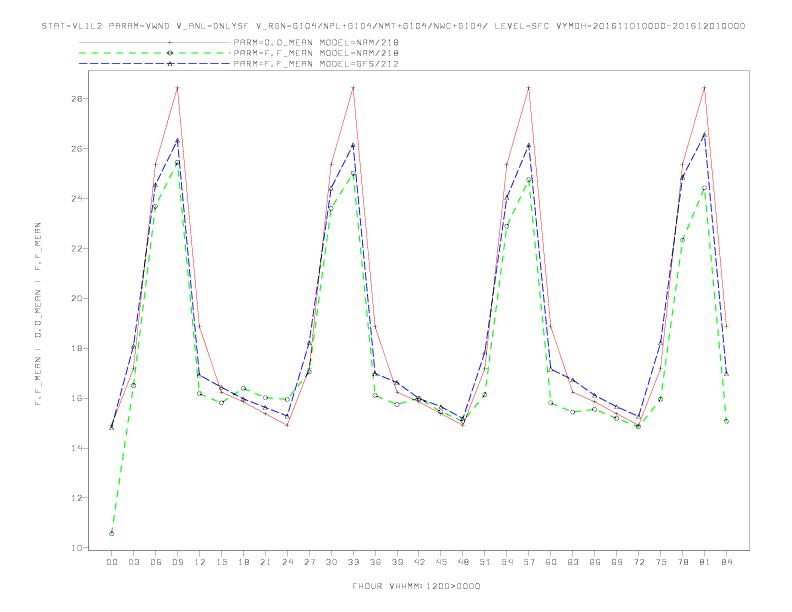Click x-axis tick label 00
This screenshot has width=792, height=612.
pos(112,562)
